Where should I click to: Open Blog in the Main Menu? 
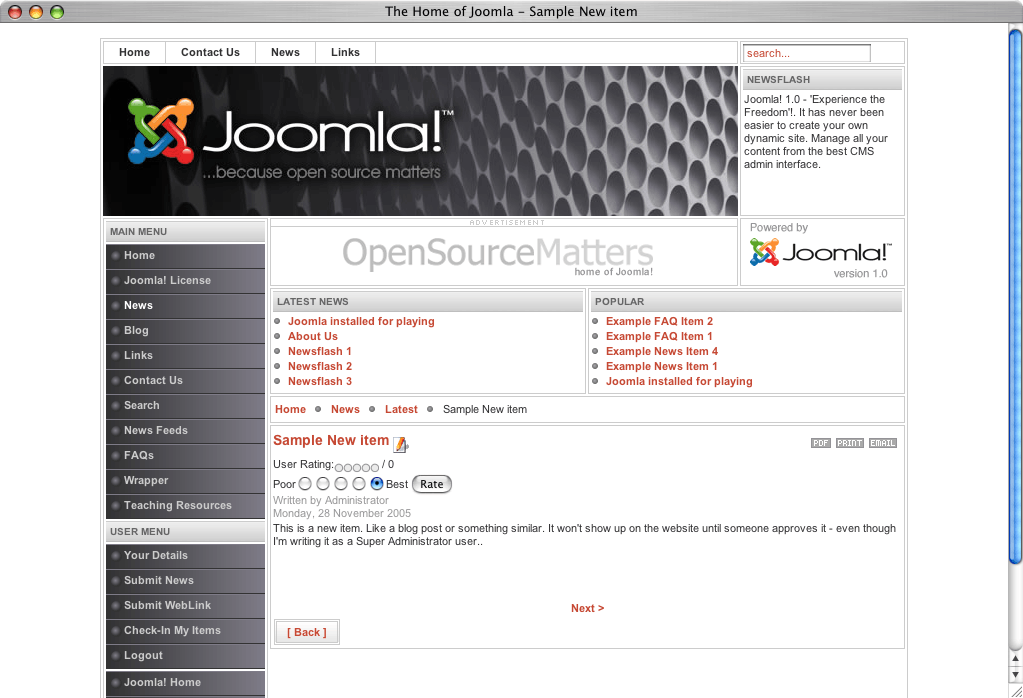[185, 331]
